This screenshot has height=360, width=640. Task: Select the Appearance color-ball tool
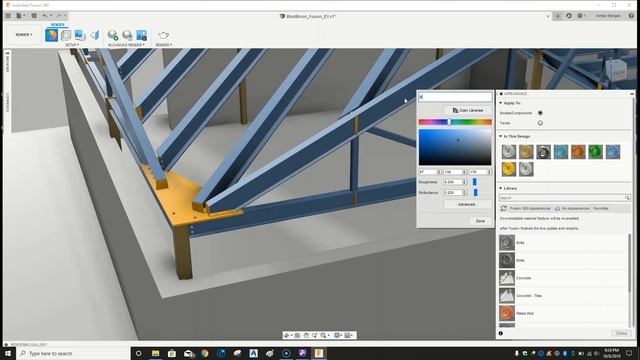(x=51, y=35)
